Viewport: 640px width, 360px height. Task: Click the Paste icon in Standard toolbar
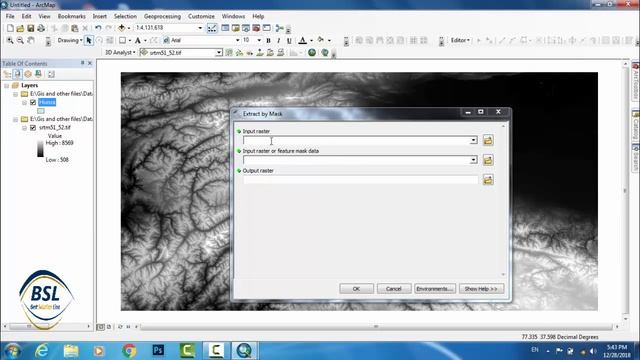[x=74, y=28]
